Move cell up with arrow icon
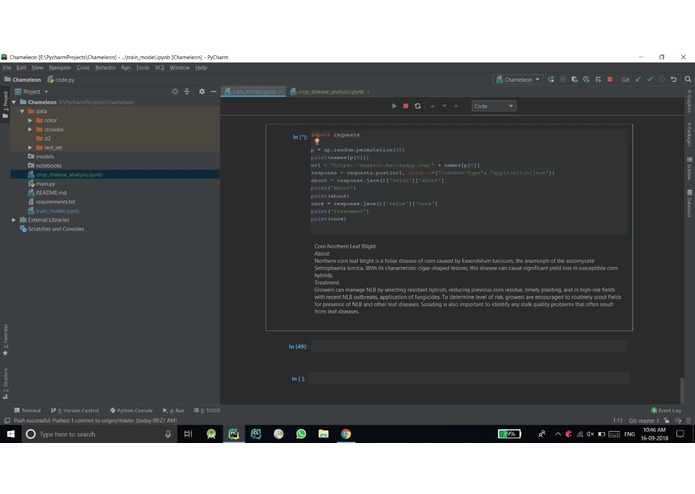The width and height of the screenshot is (695, 494). tap(433, 106)
